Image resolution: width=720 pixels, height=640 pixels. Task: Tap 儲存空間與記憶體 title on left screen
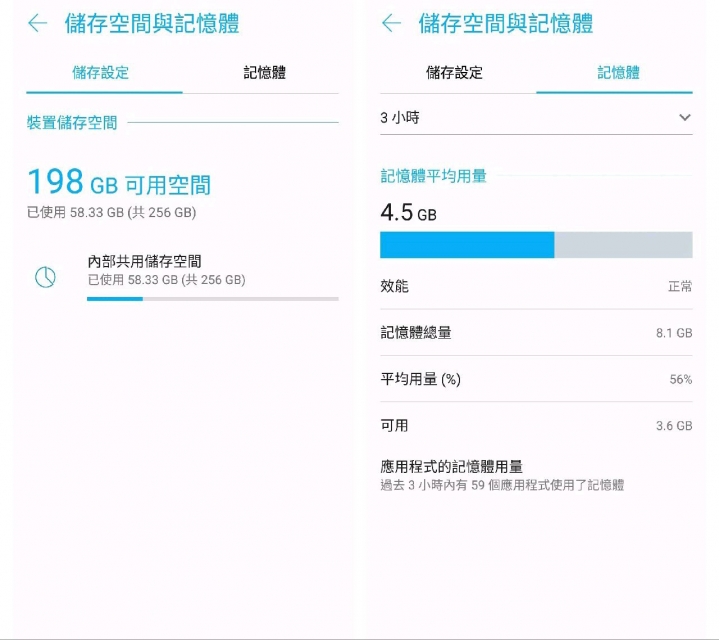pyautogui.click(x=152, y=23)
